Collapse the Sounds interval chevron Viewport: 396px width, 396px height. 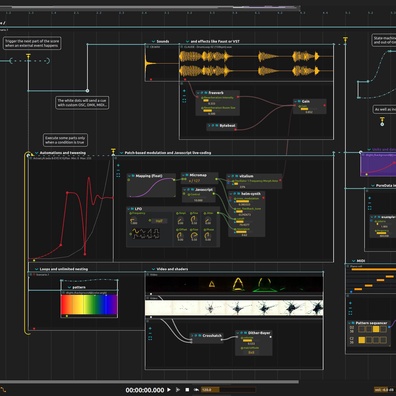click(154, 41)
